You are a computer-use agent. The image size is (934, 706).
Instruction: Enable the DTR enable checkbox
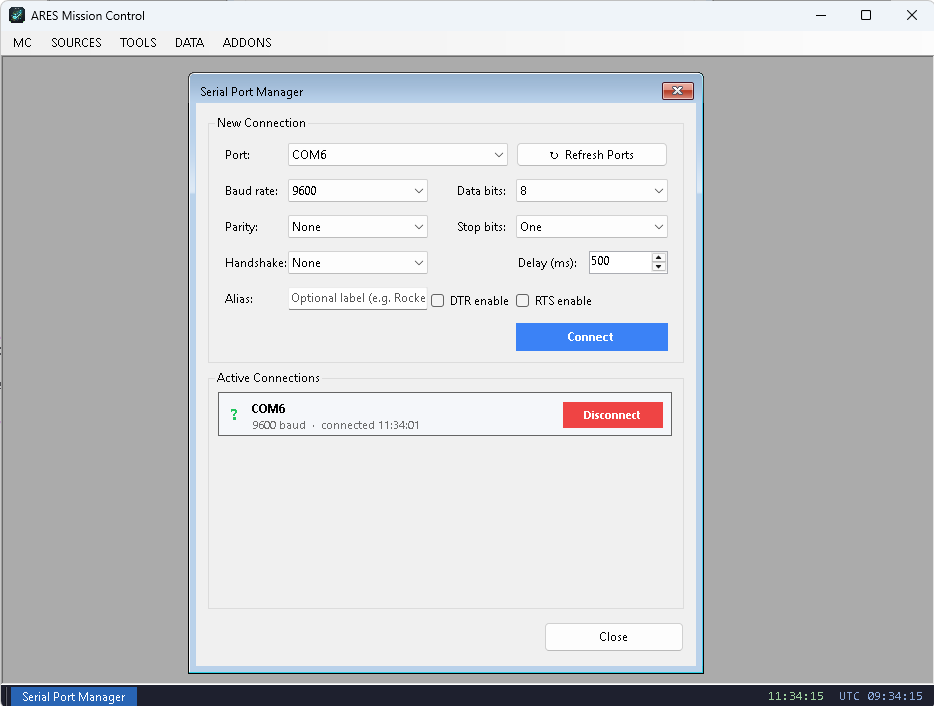pos(438,301)
